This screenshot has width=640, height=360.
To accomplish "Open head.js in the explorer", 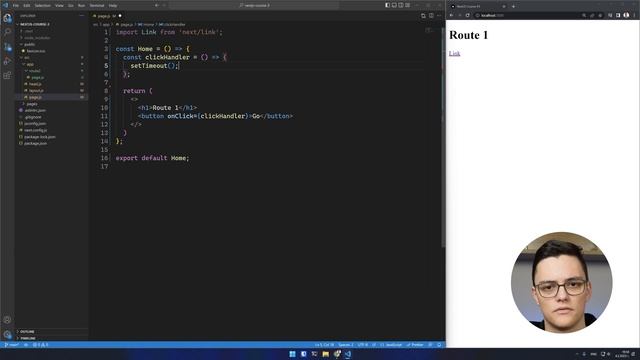I will point(52,84).
